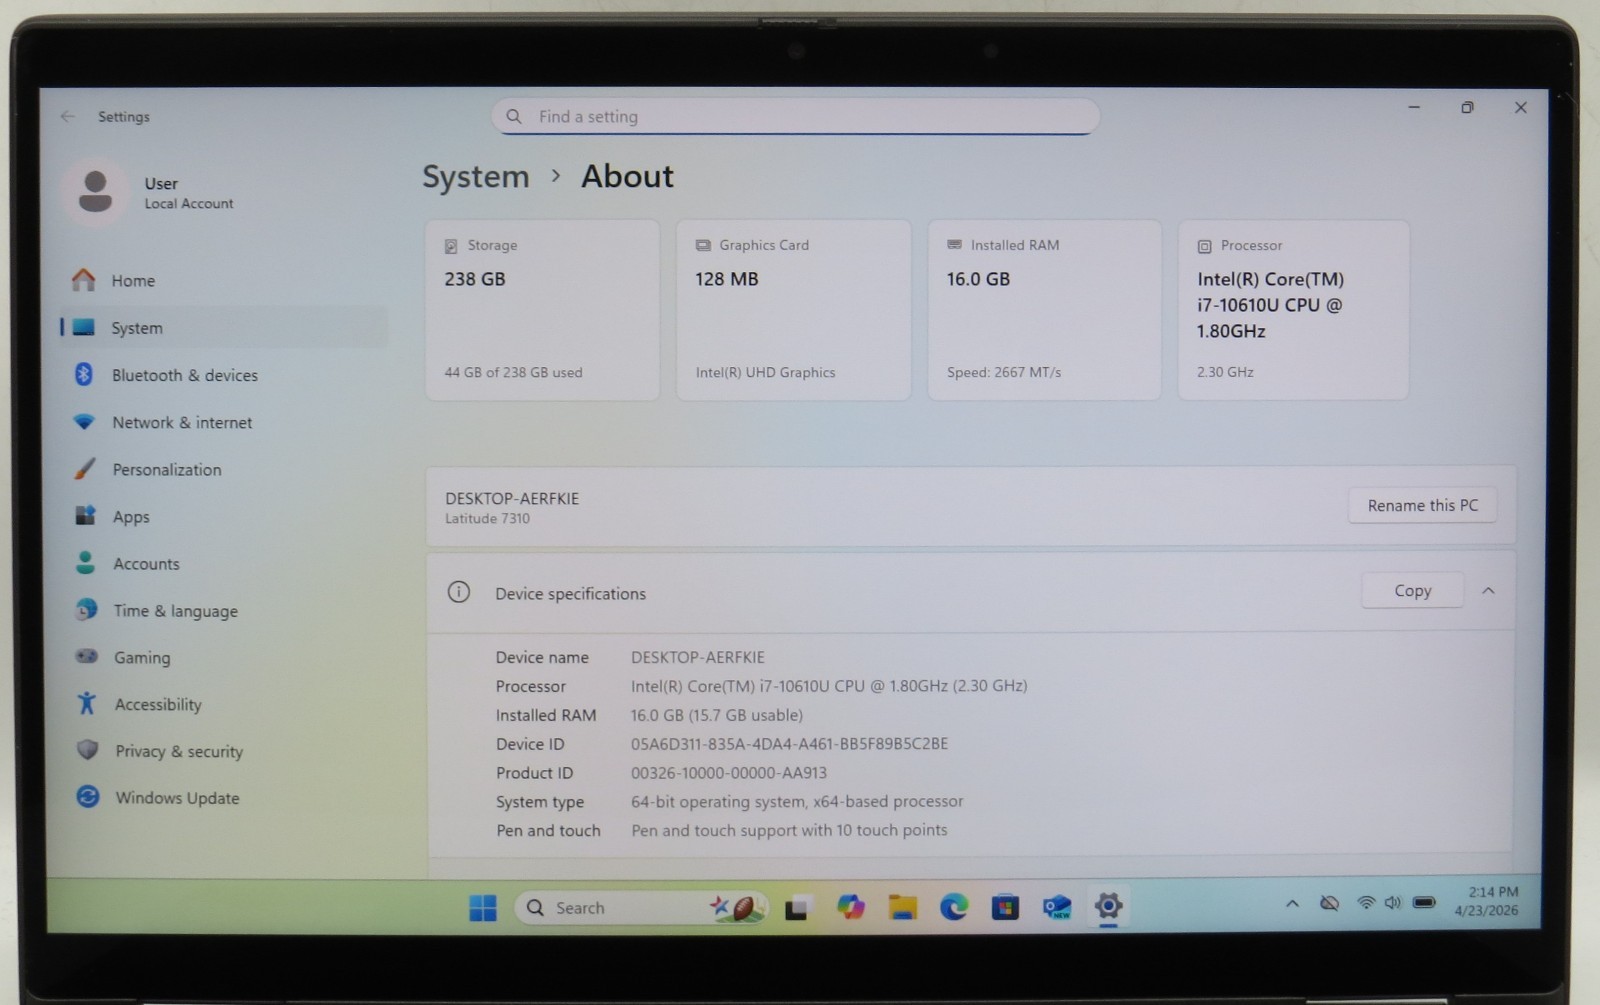Click the Bluetooth icon in sidebar
The image size is (1600, 1005).
[x=84, y=374]
